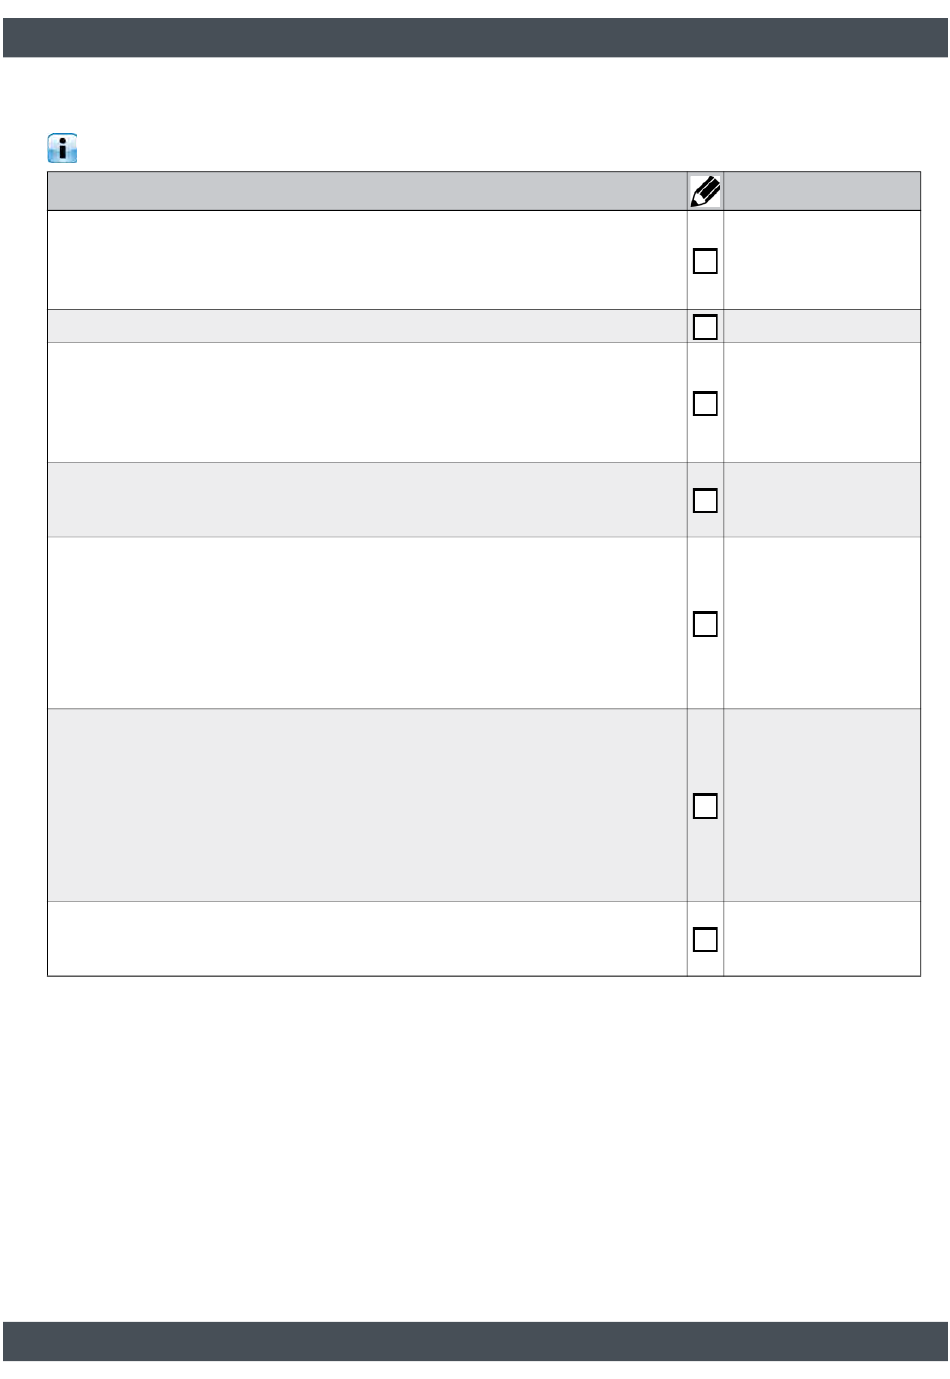Click the dark header bar of the page
The width and height of the screenshot is (950, 1379).
475,37
